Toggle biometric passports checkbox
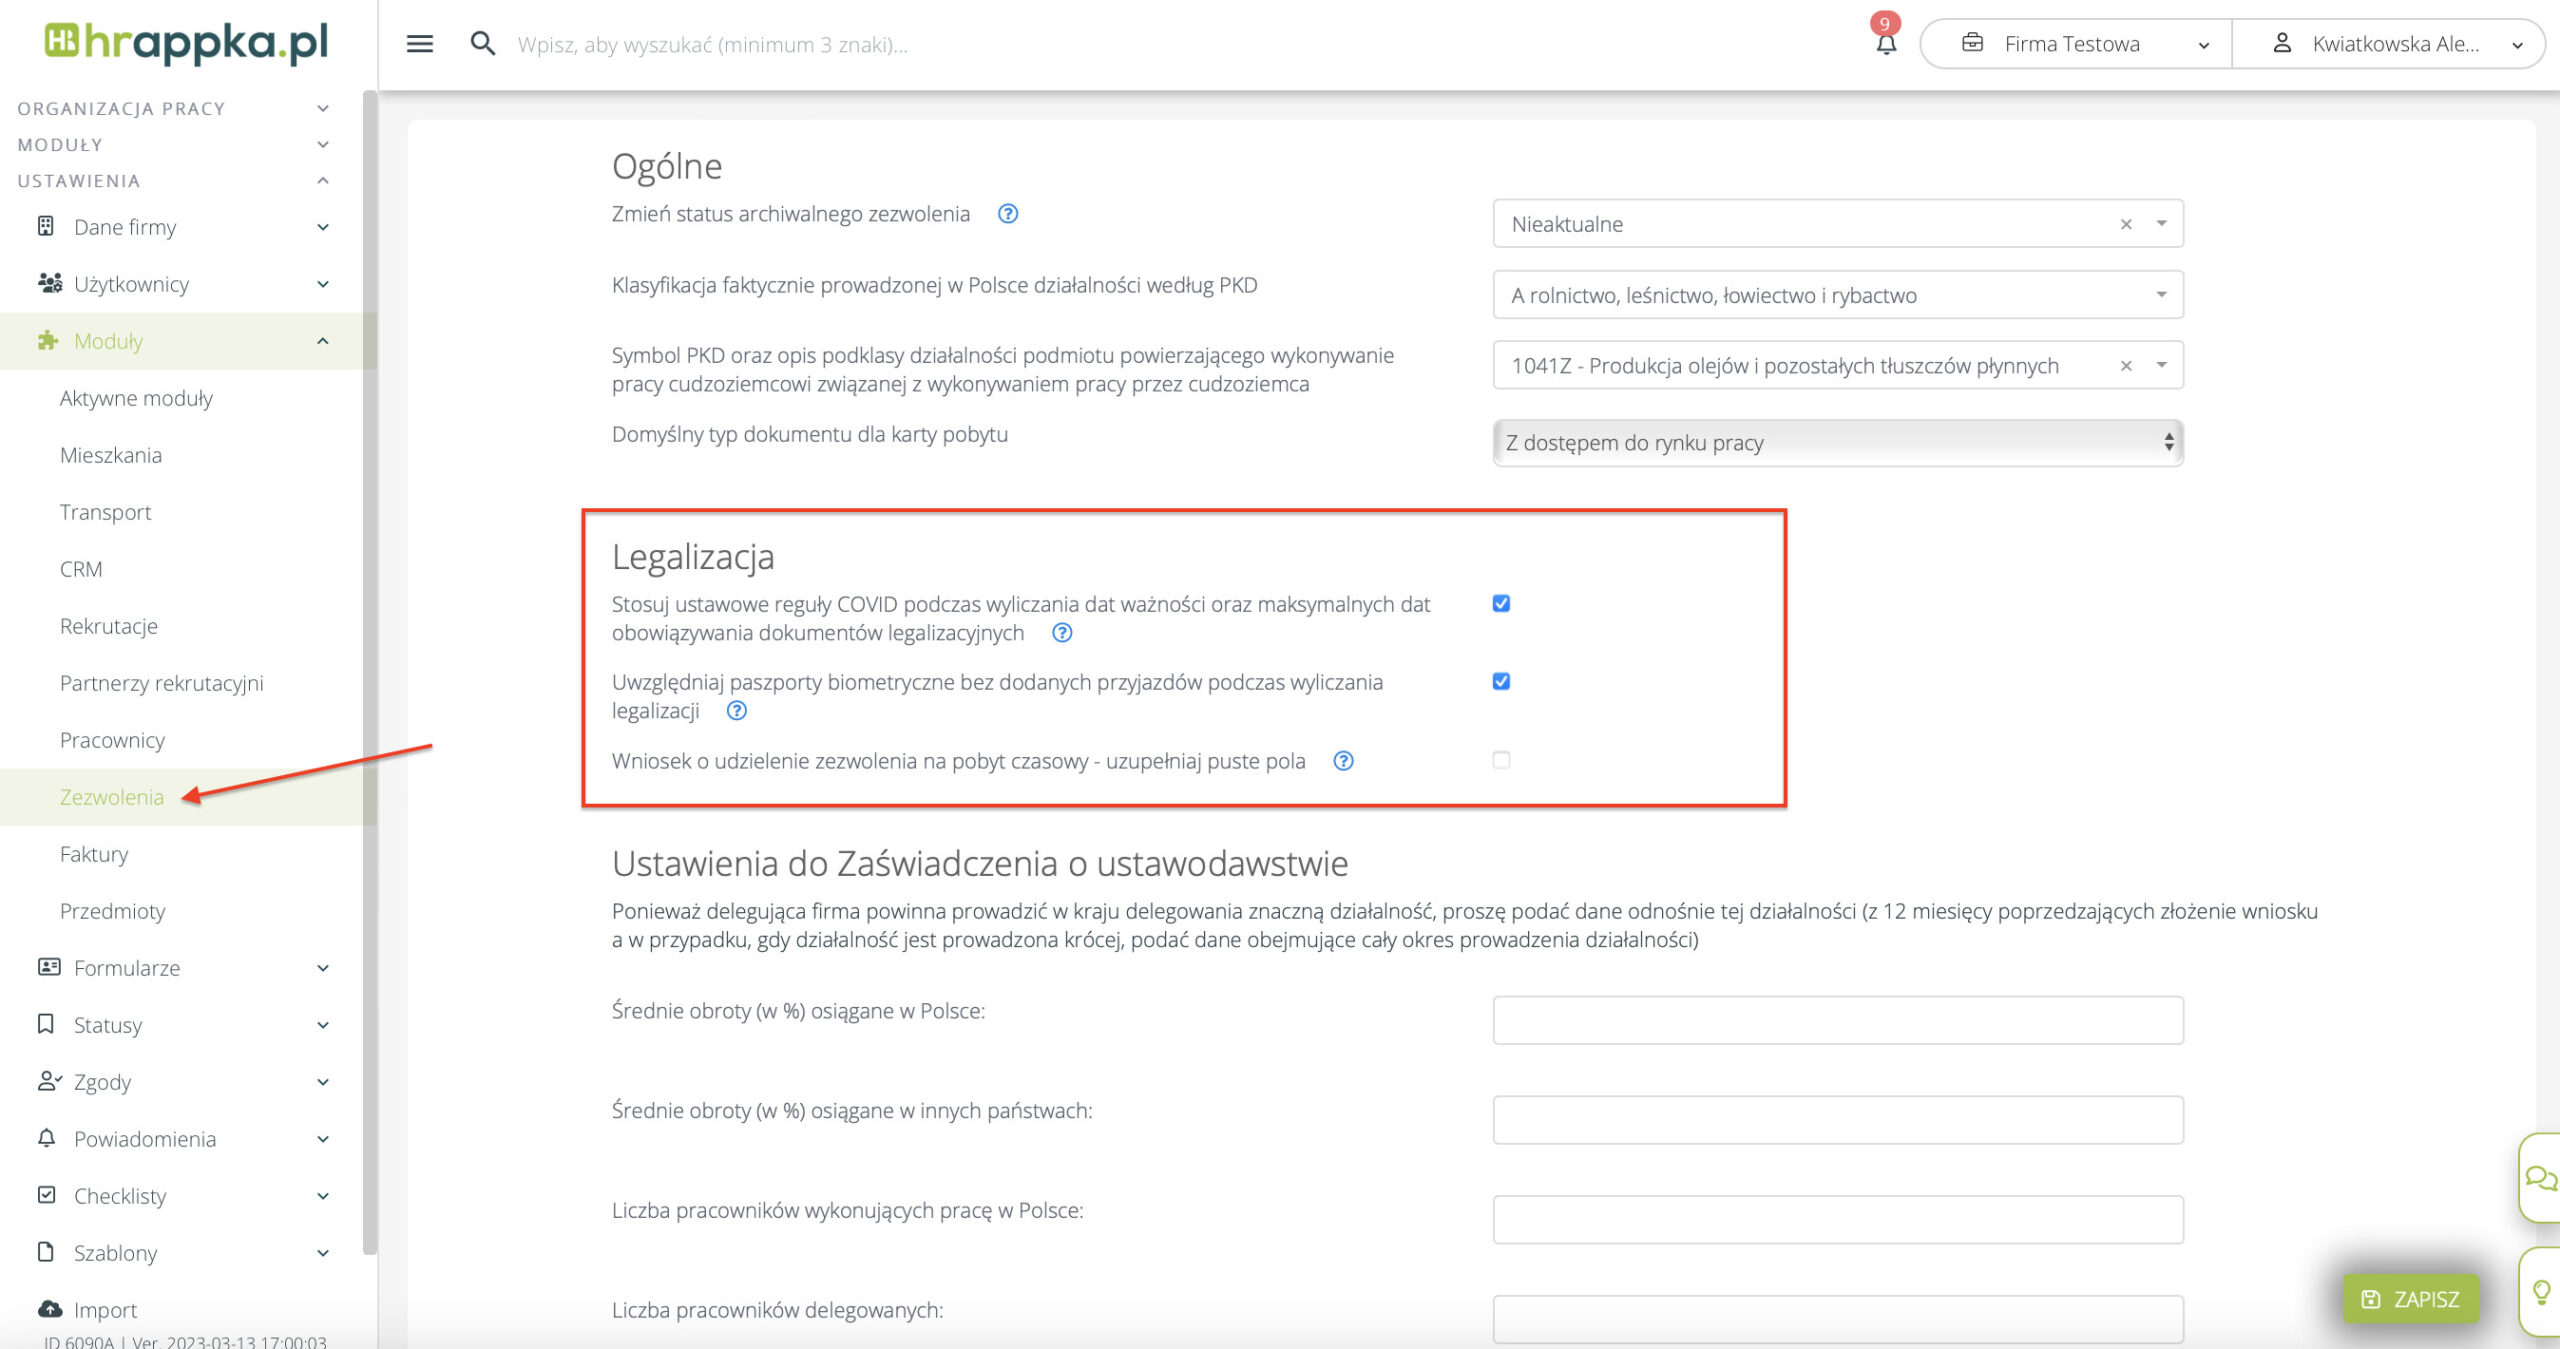The image size is (2560, 1349). click(x=1500, y=681)
